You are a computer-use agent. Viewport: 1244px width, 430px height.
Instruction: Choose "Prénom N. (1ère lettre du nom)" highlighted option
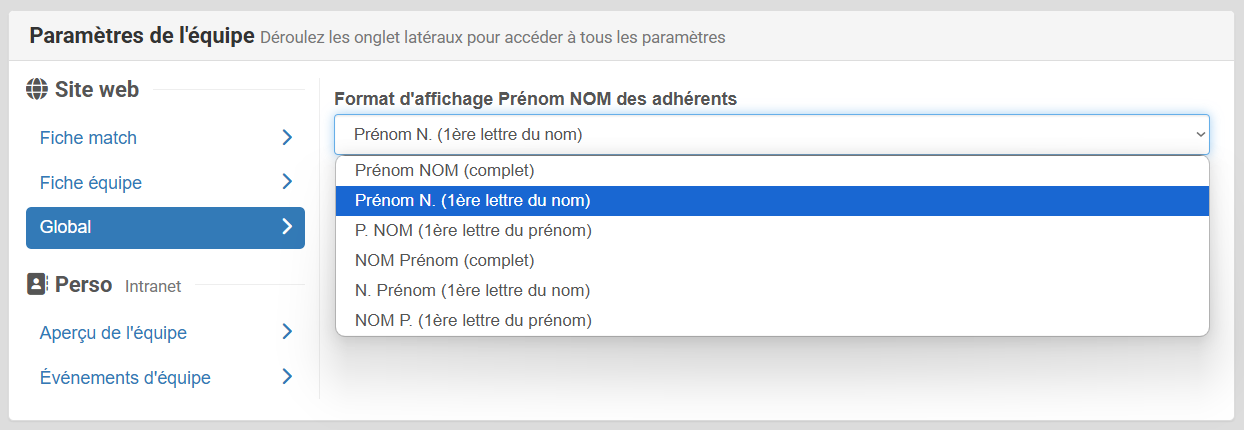472,200
